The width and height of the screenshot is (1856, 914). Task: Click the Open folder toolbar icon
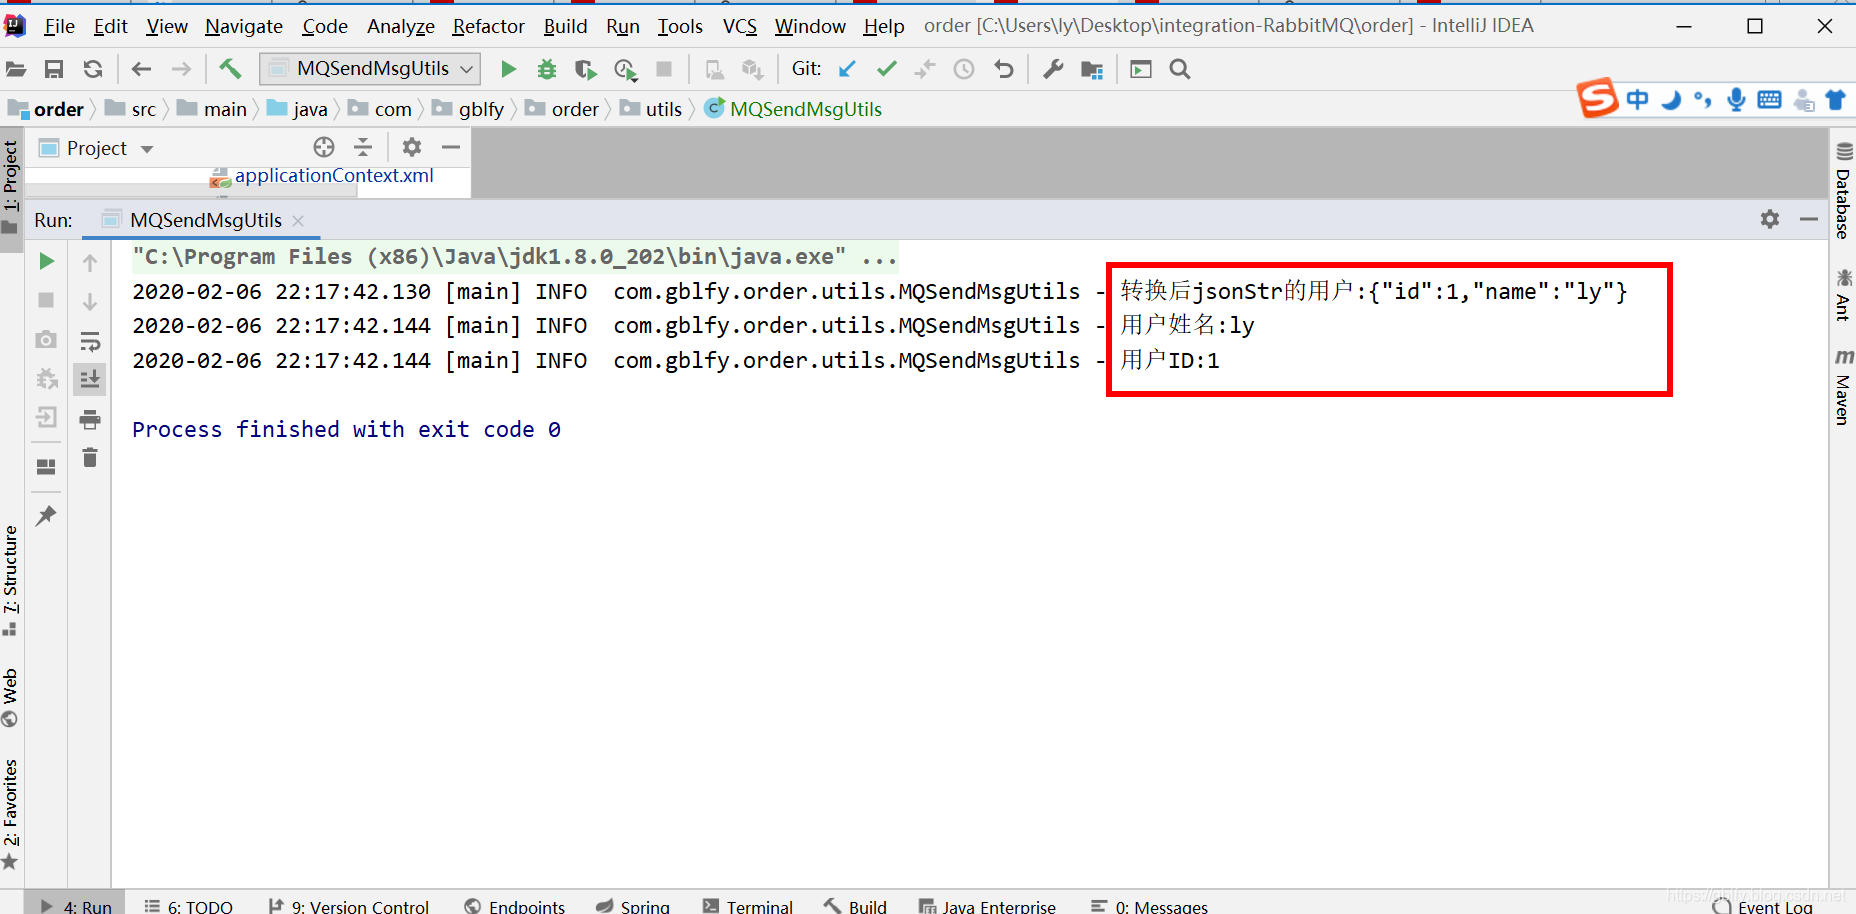click(x=16, y=69)
